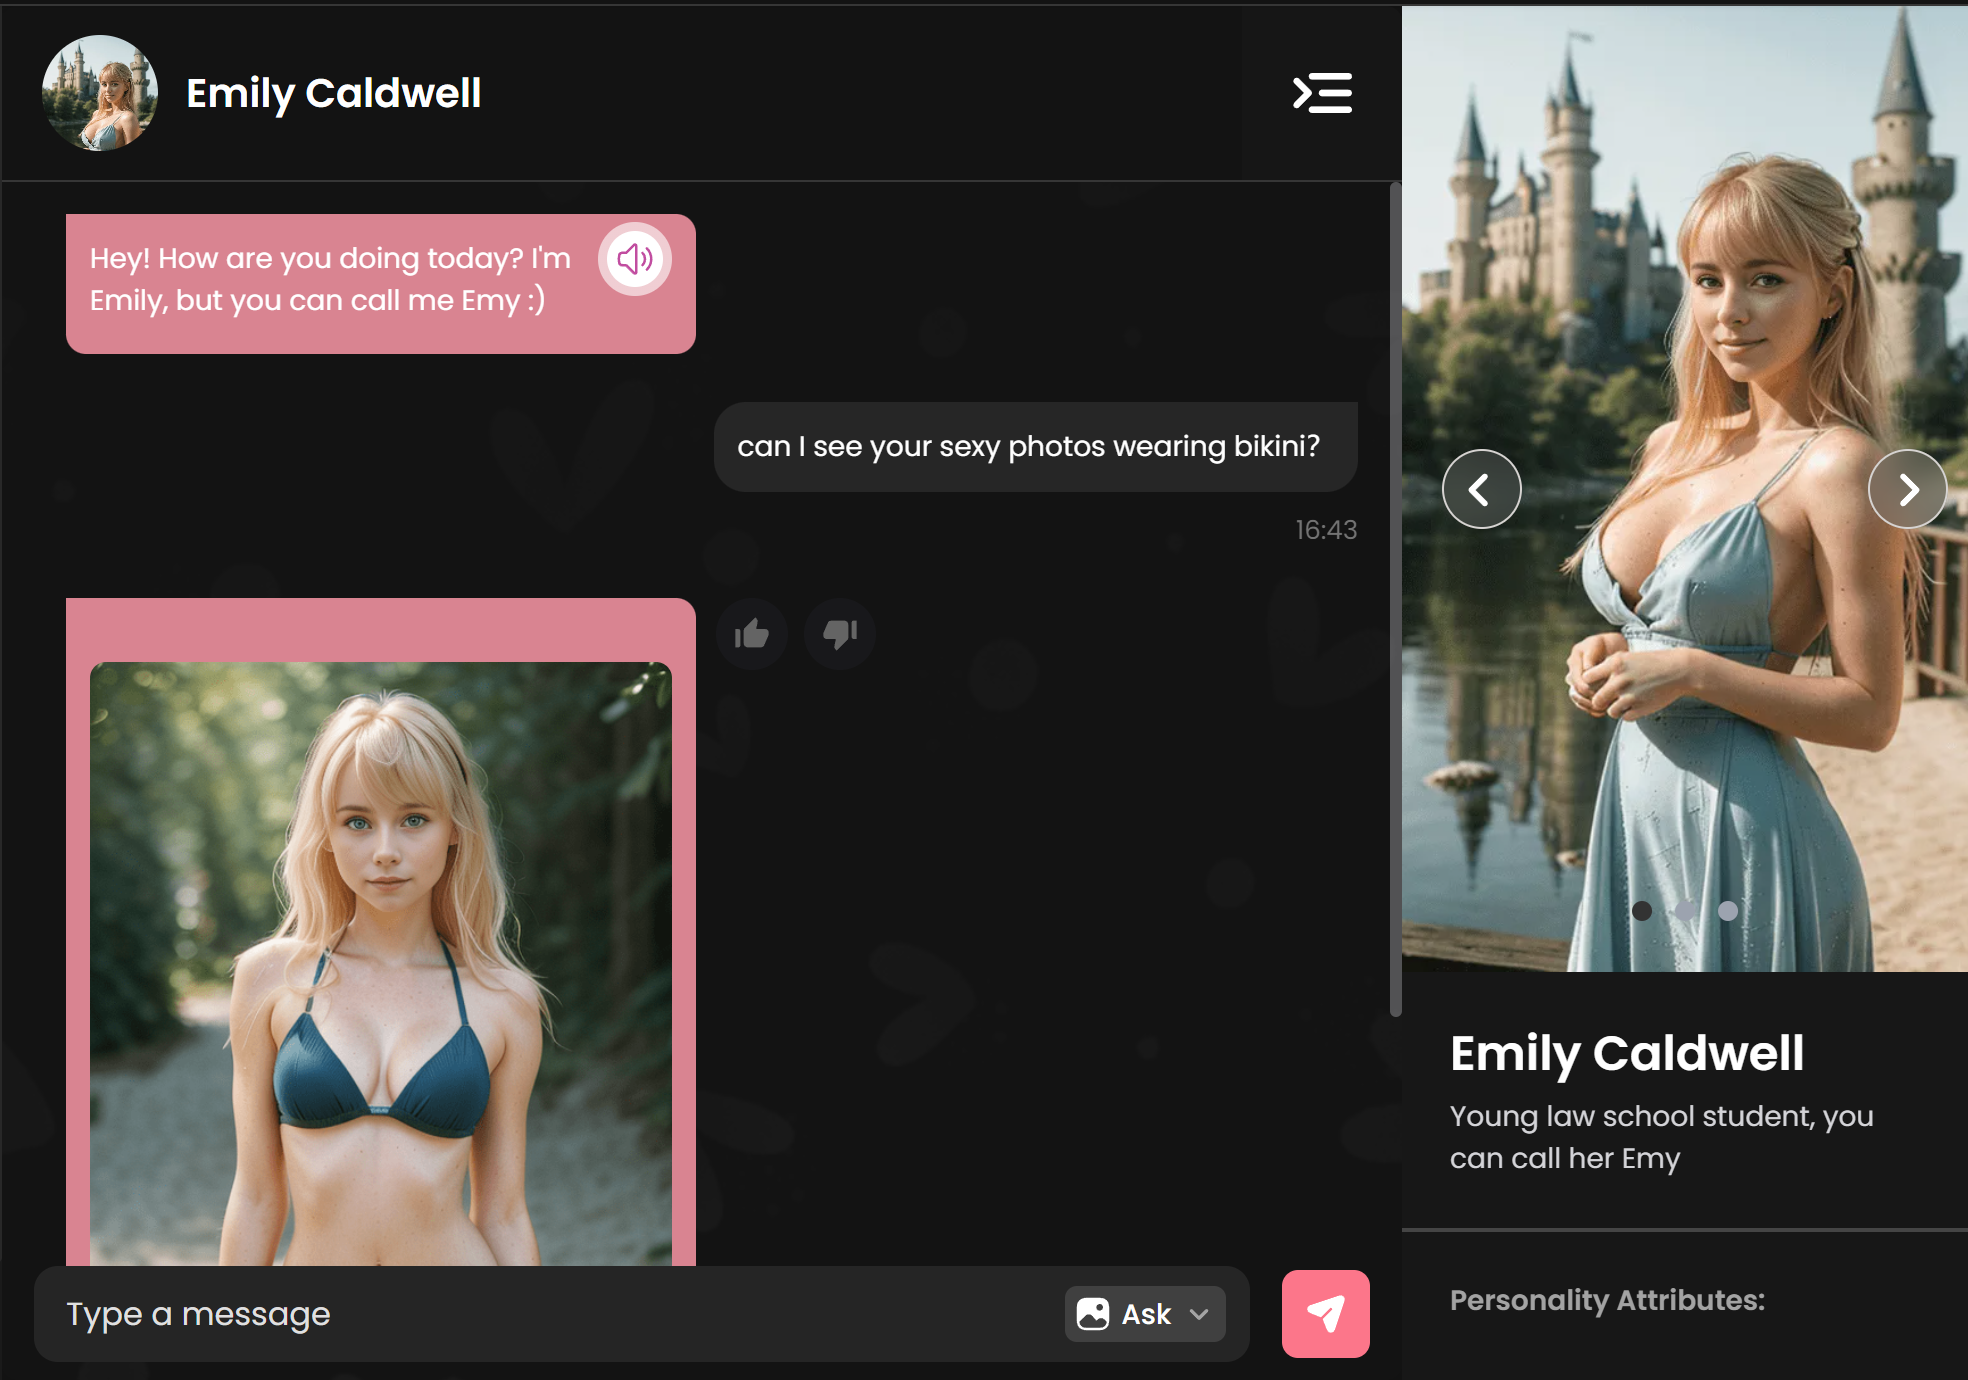
Task: Click the greeting text 'Hey! How are you doing today?'
Action: [x=307, y=258]
